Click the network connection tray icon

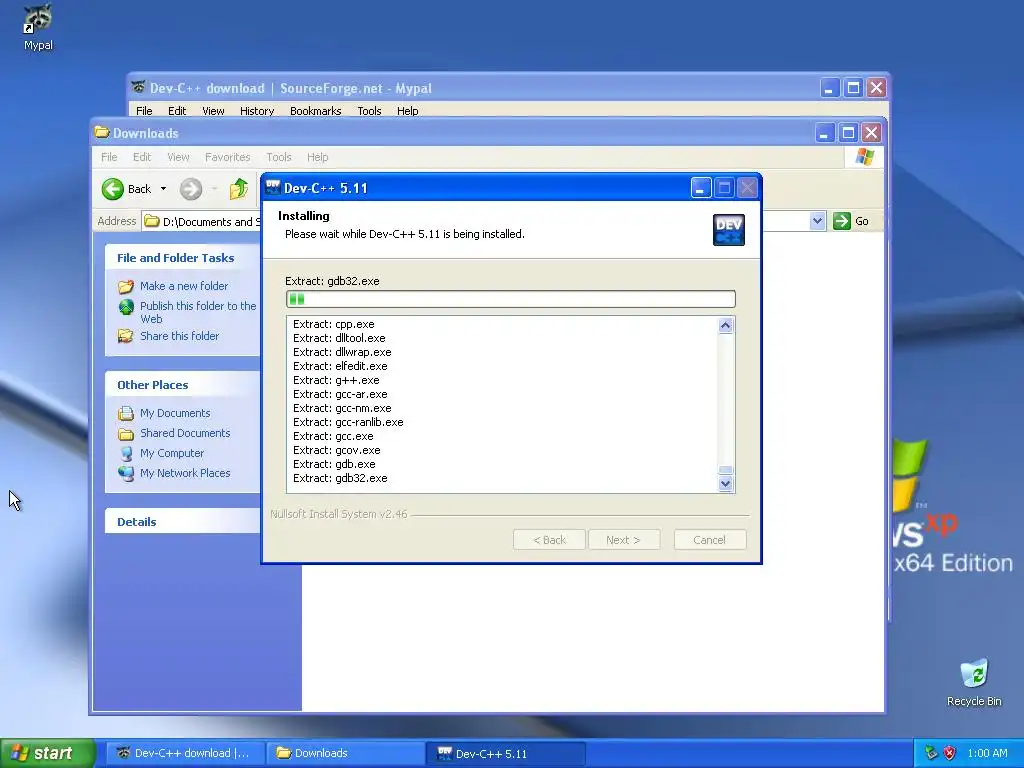tap(931, 753)
